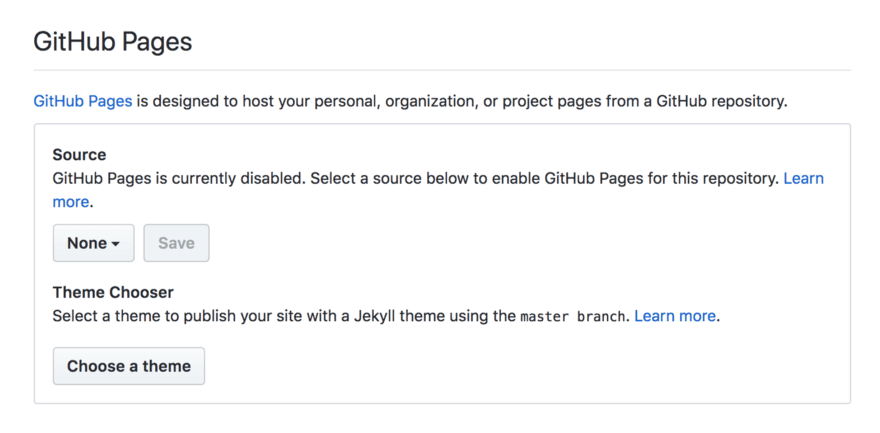Click the 'master branch' code text
The width and height of the screenshot is (880, 433).
click(573, 316)
